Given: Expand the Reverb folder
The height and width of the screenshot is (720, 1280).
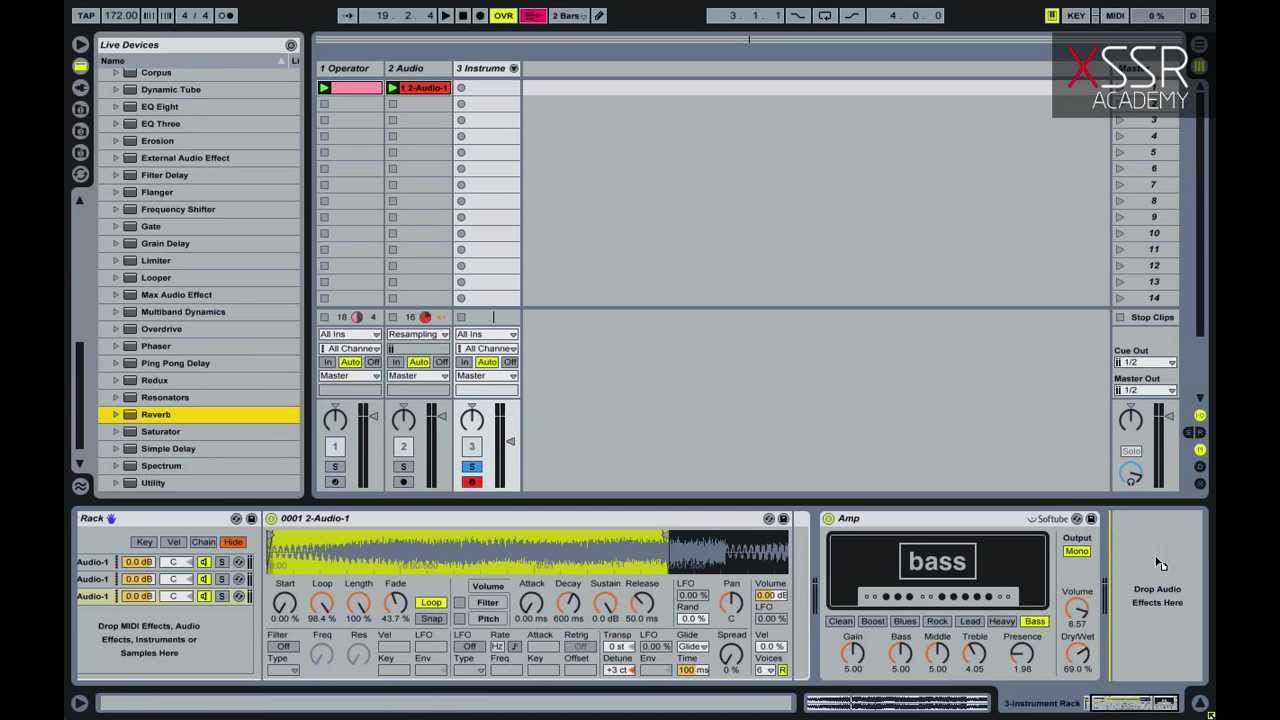Looking at the screenshot, I should pos(116,414).
